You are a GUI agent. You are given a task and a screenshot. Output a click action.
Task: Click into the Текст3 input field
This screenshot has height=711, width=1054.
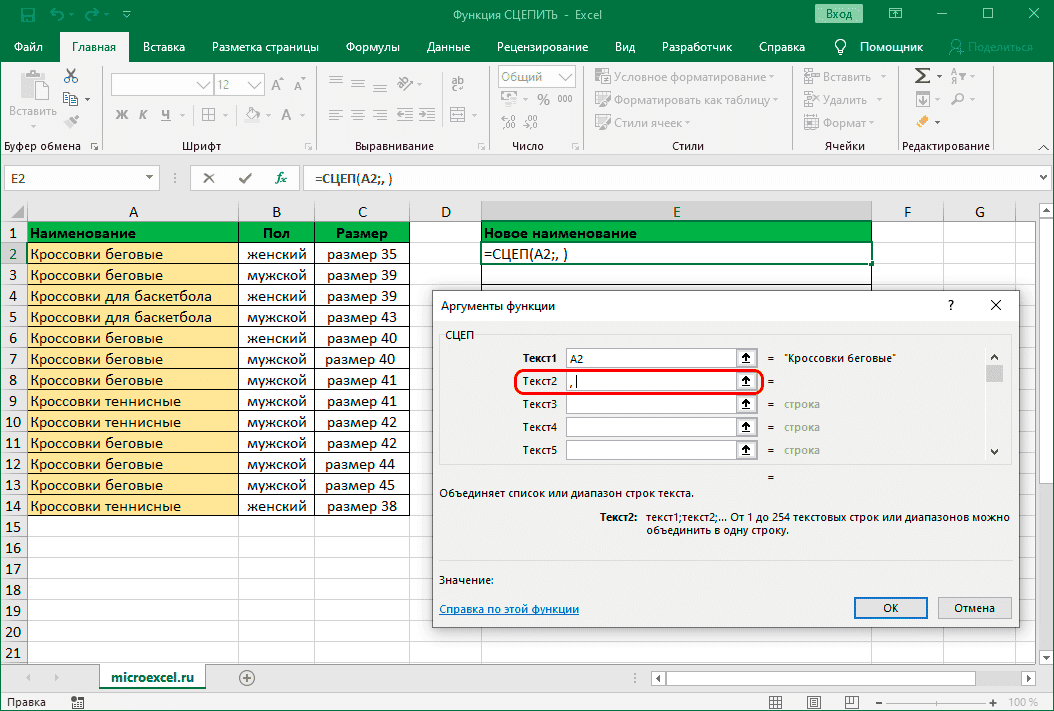point(650,404)
